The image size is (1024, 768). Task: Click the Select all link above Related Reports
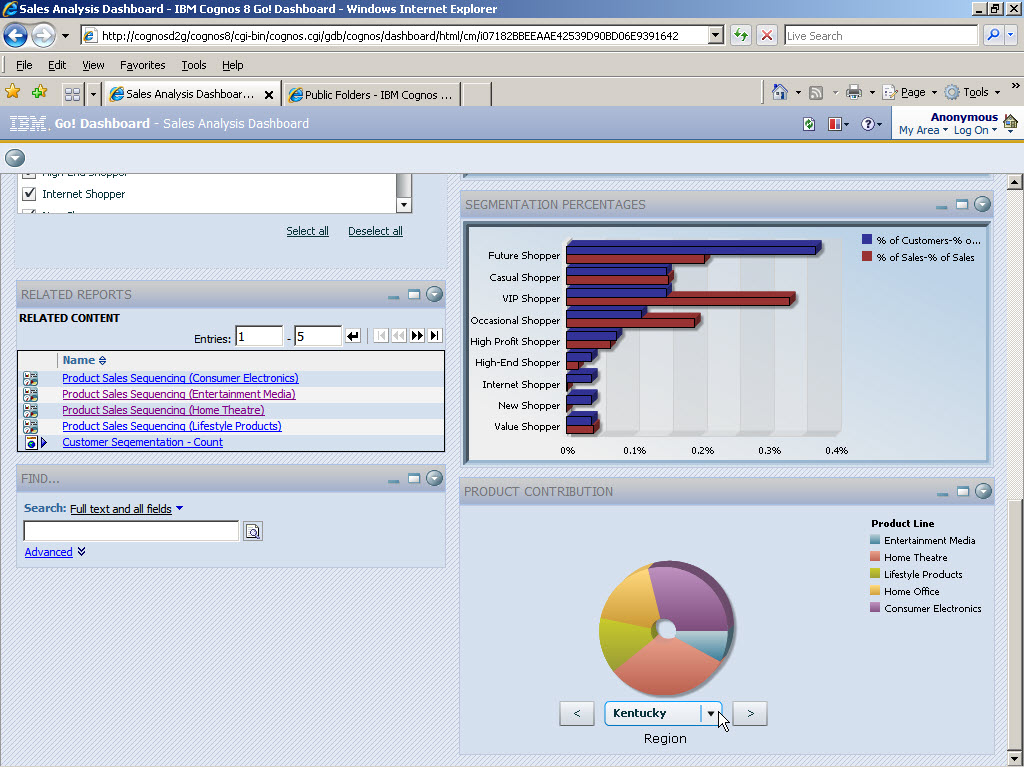click(307, 230)
